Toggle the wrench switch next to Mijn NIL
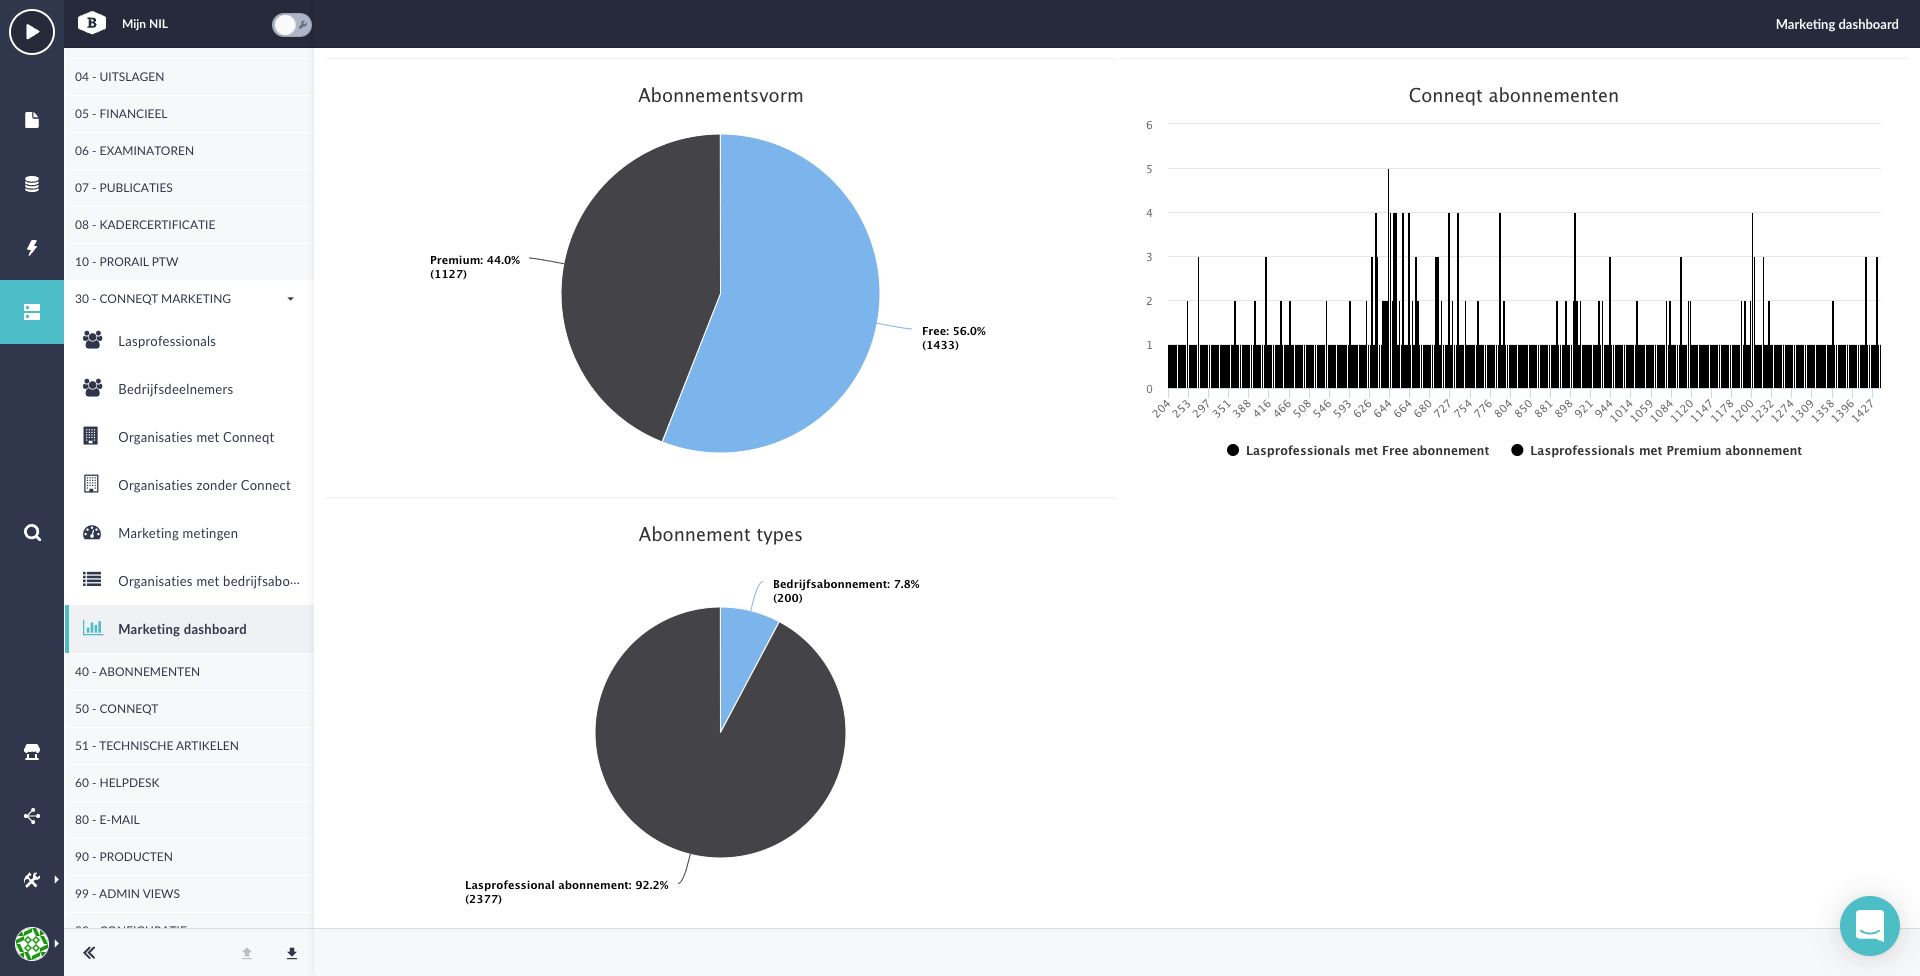 (291, 24)
